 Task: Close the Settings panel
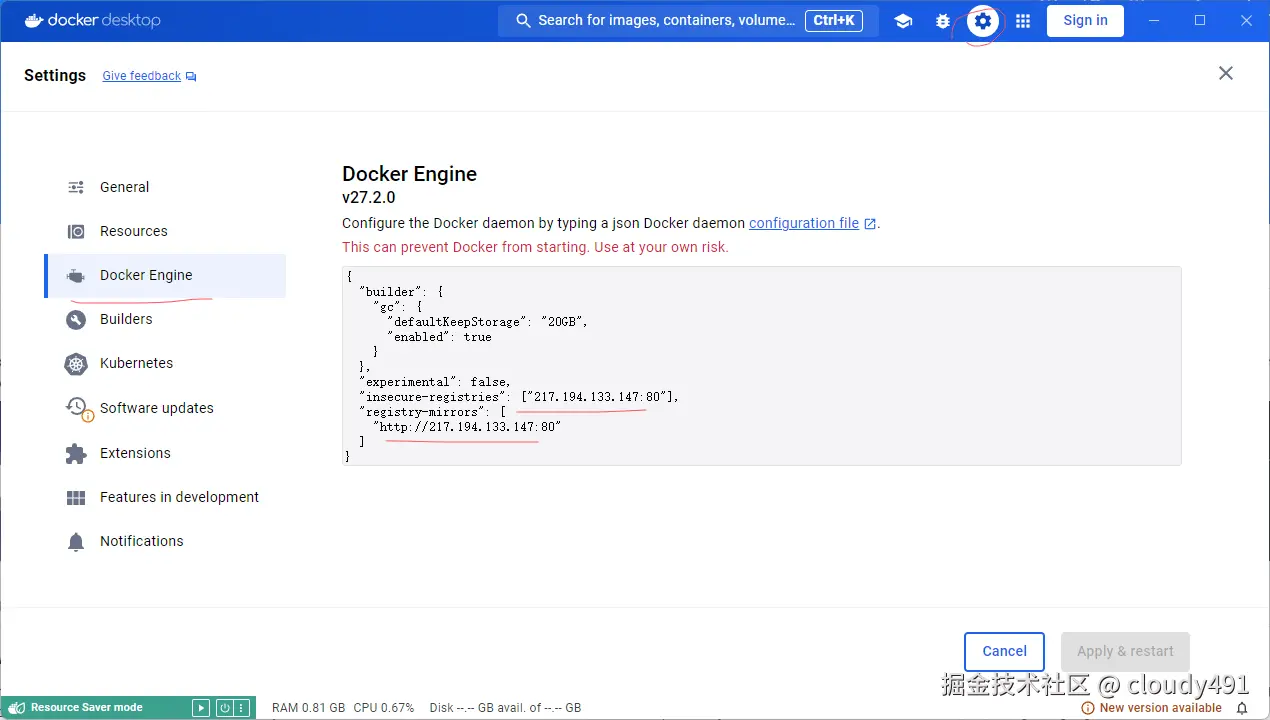pos(1226,73)
